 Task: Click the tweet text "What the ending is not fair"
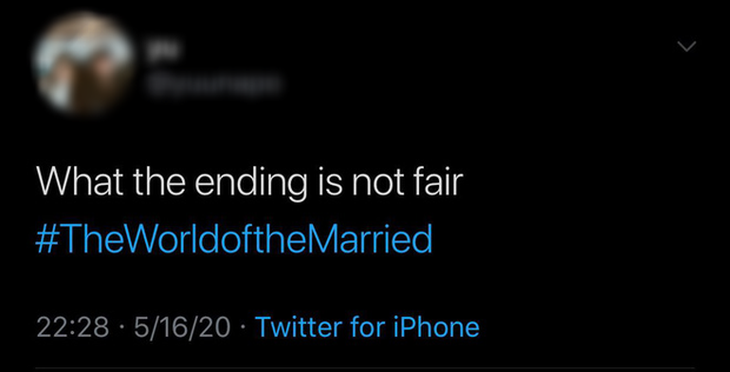click(x=250, y=182)
